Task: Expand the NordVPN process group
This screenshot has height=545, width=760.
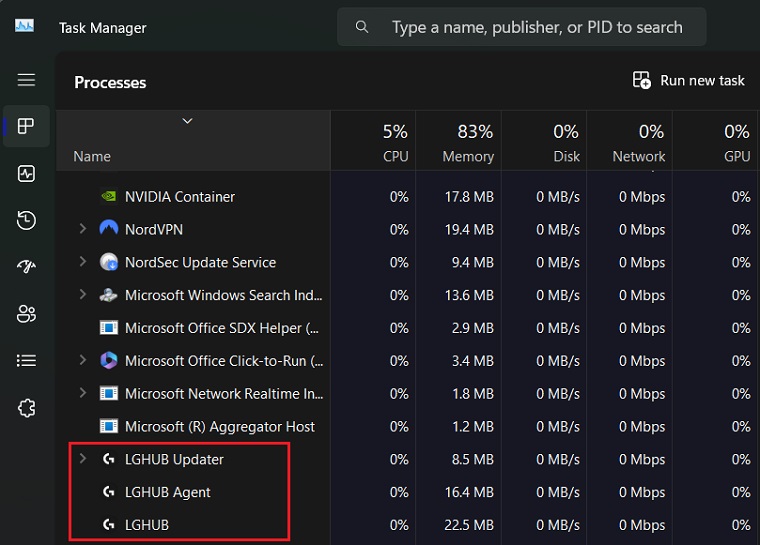Action: point(82,228)
